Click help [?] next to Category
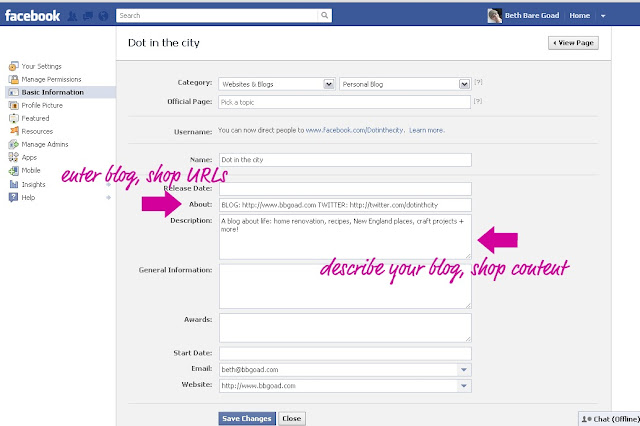The image size is (640, 426). click(x=478, y=82)
